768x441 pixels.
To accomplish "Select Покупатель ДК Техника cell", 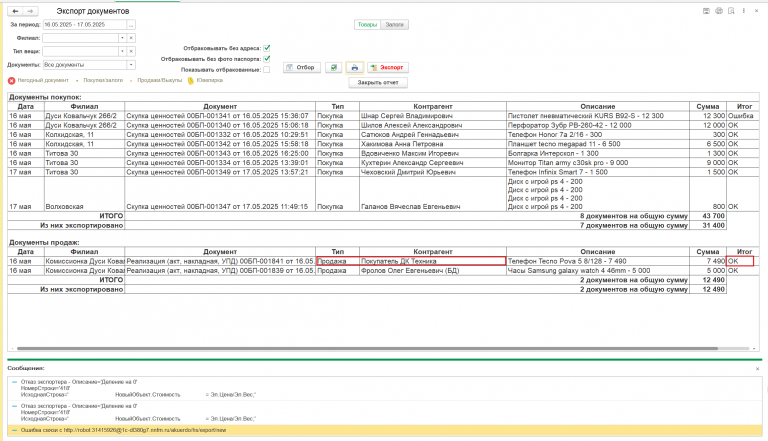I will (x=432, y=261).
